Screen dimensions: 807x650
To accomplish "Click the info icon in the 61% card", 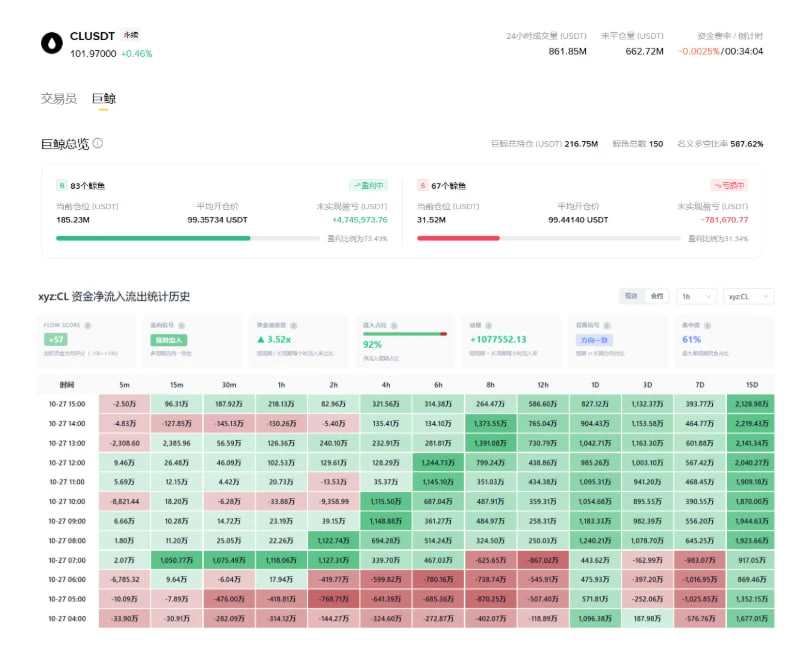I will [x=707, y=325].
